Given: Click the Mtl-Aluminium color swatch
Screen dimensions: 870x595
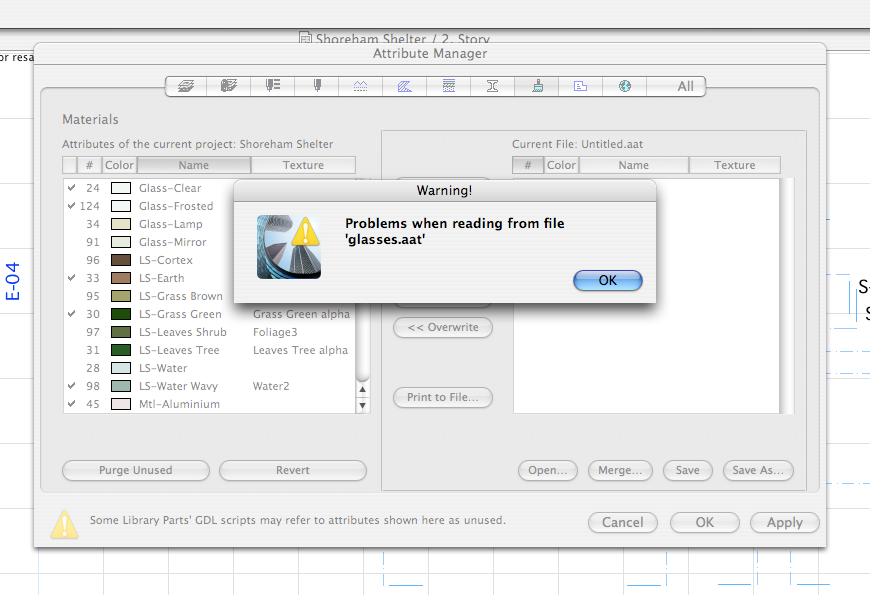Looking at the screenshot, I should [x=121, y=404].
